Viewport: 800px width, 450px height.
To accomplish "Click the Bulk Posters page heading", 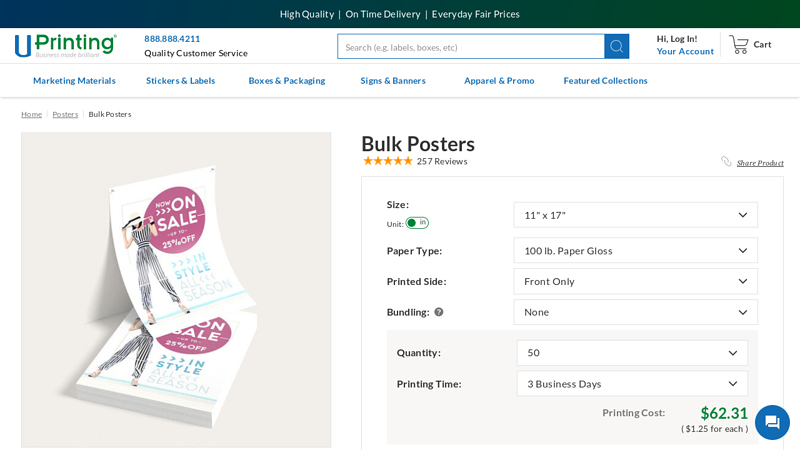I will click(x=418, y=144).
